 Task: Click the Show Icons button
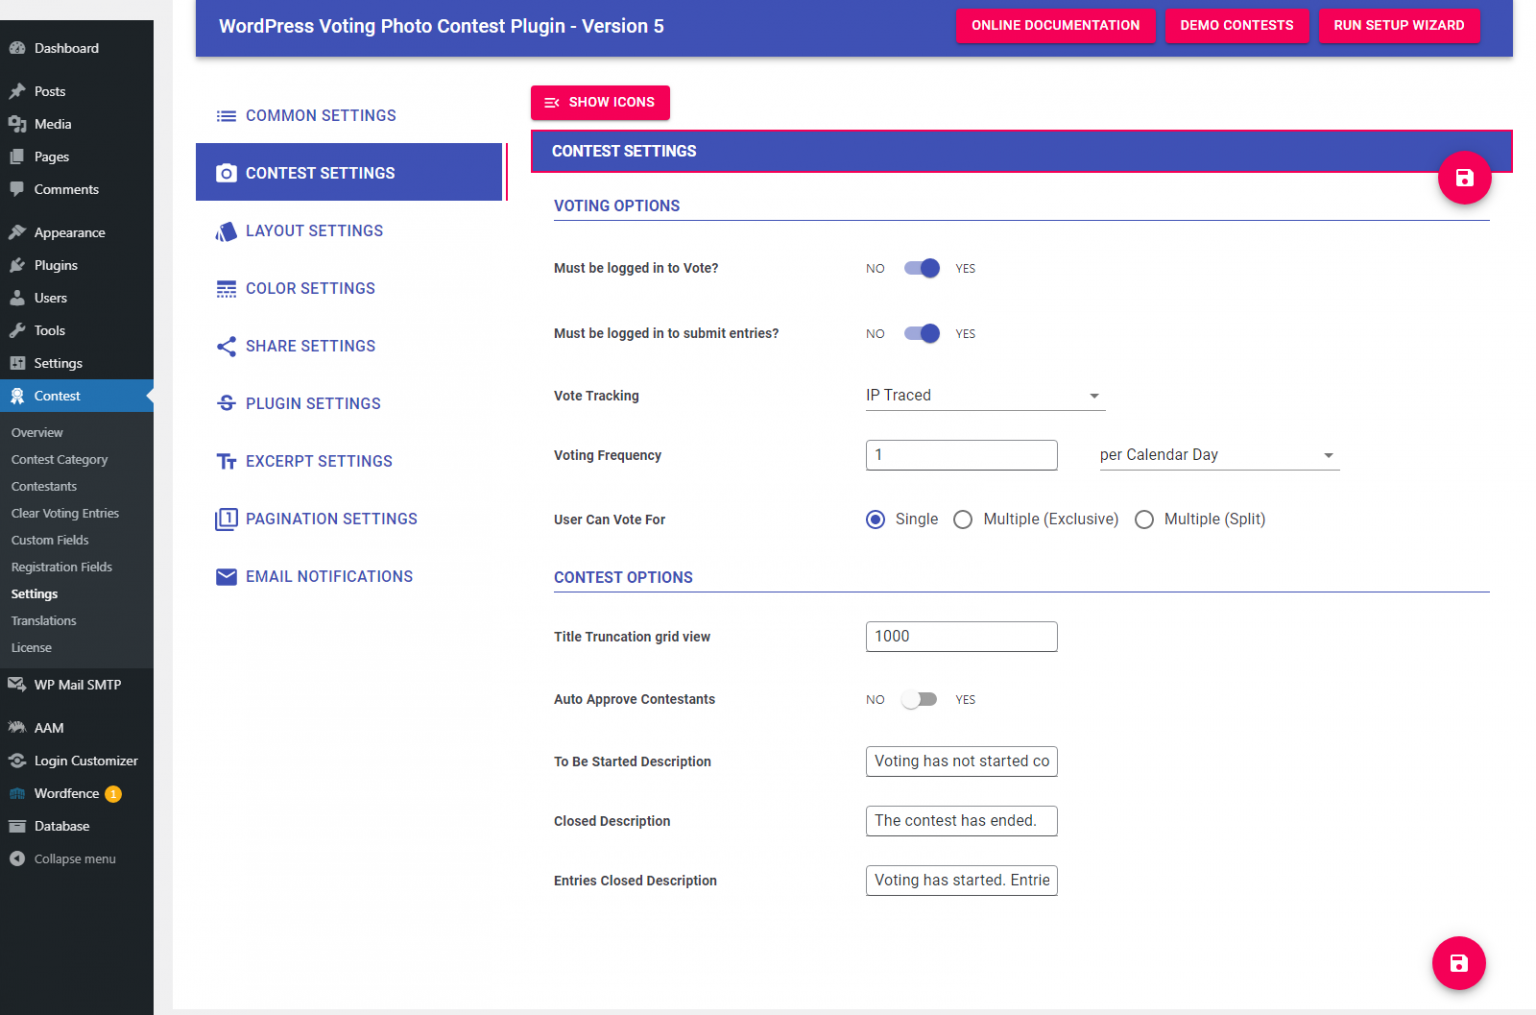600,102
